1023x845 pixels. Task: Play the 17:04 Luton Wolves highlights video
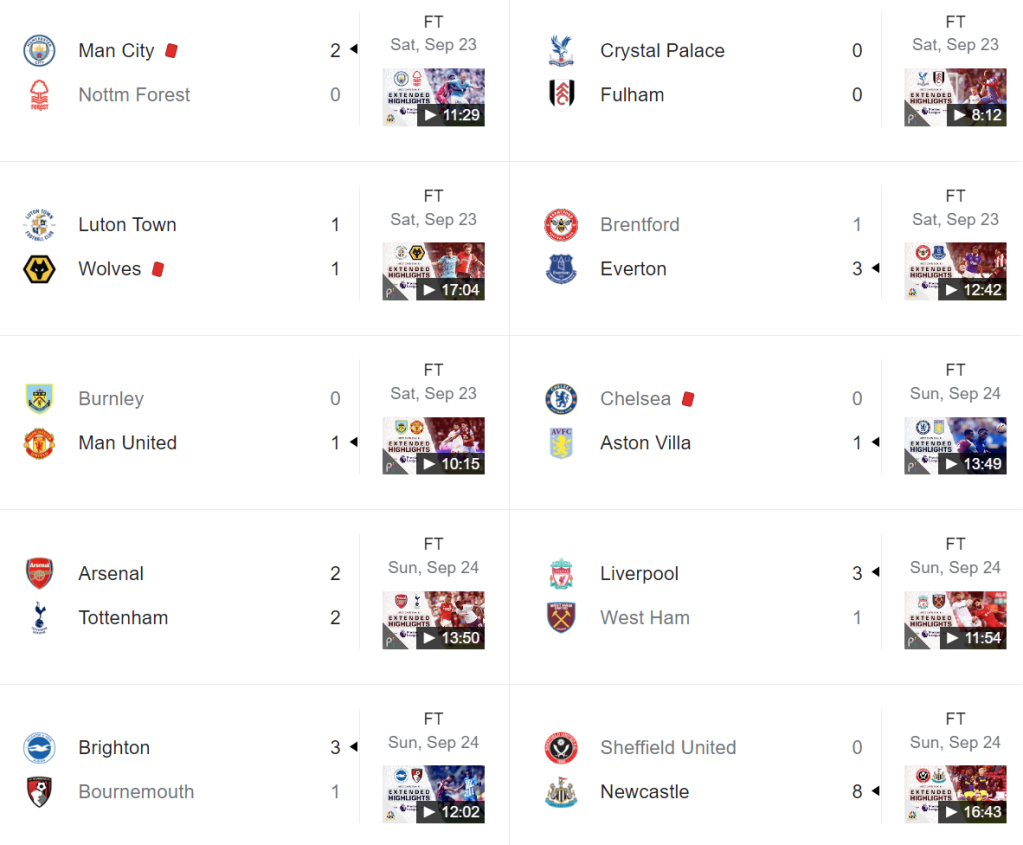pyautogui.click(x=433, y=271)
